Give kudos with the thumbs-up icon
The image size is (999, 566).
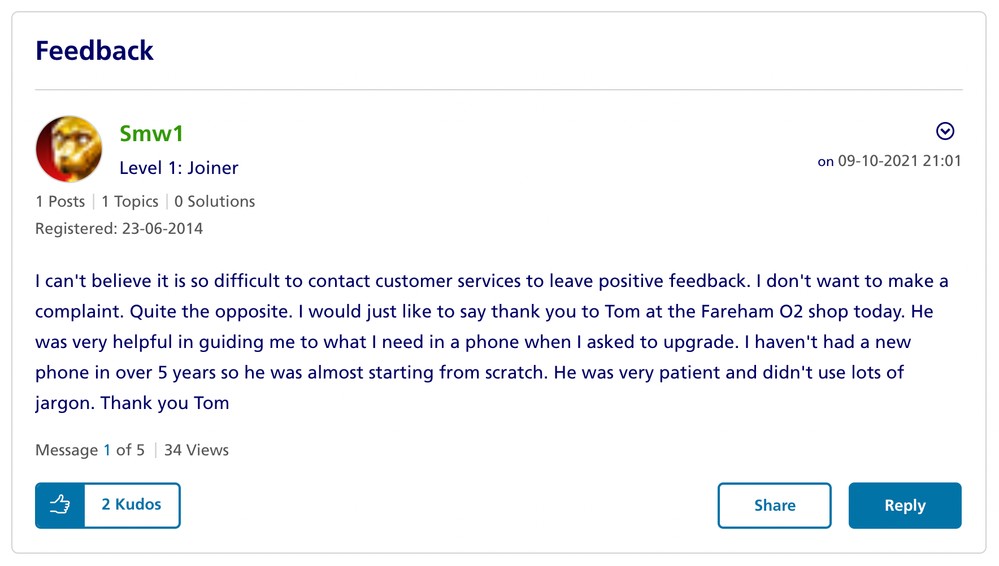point(60,506)
